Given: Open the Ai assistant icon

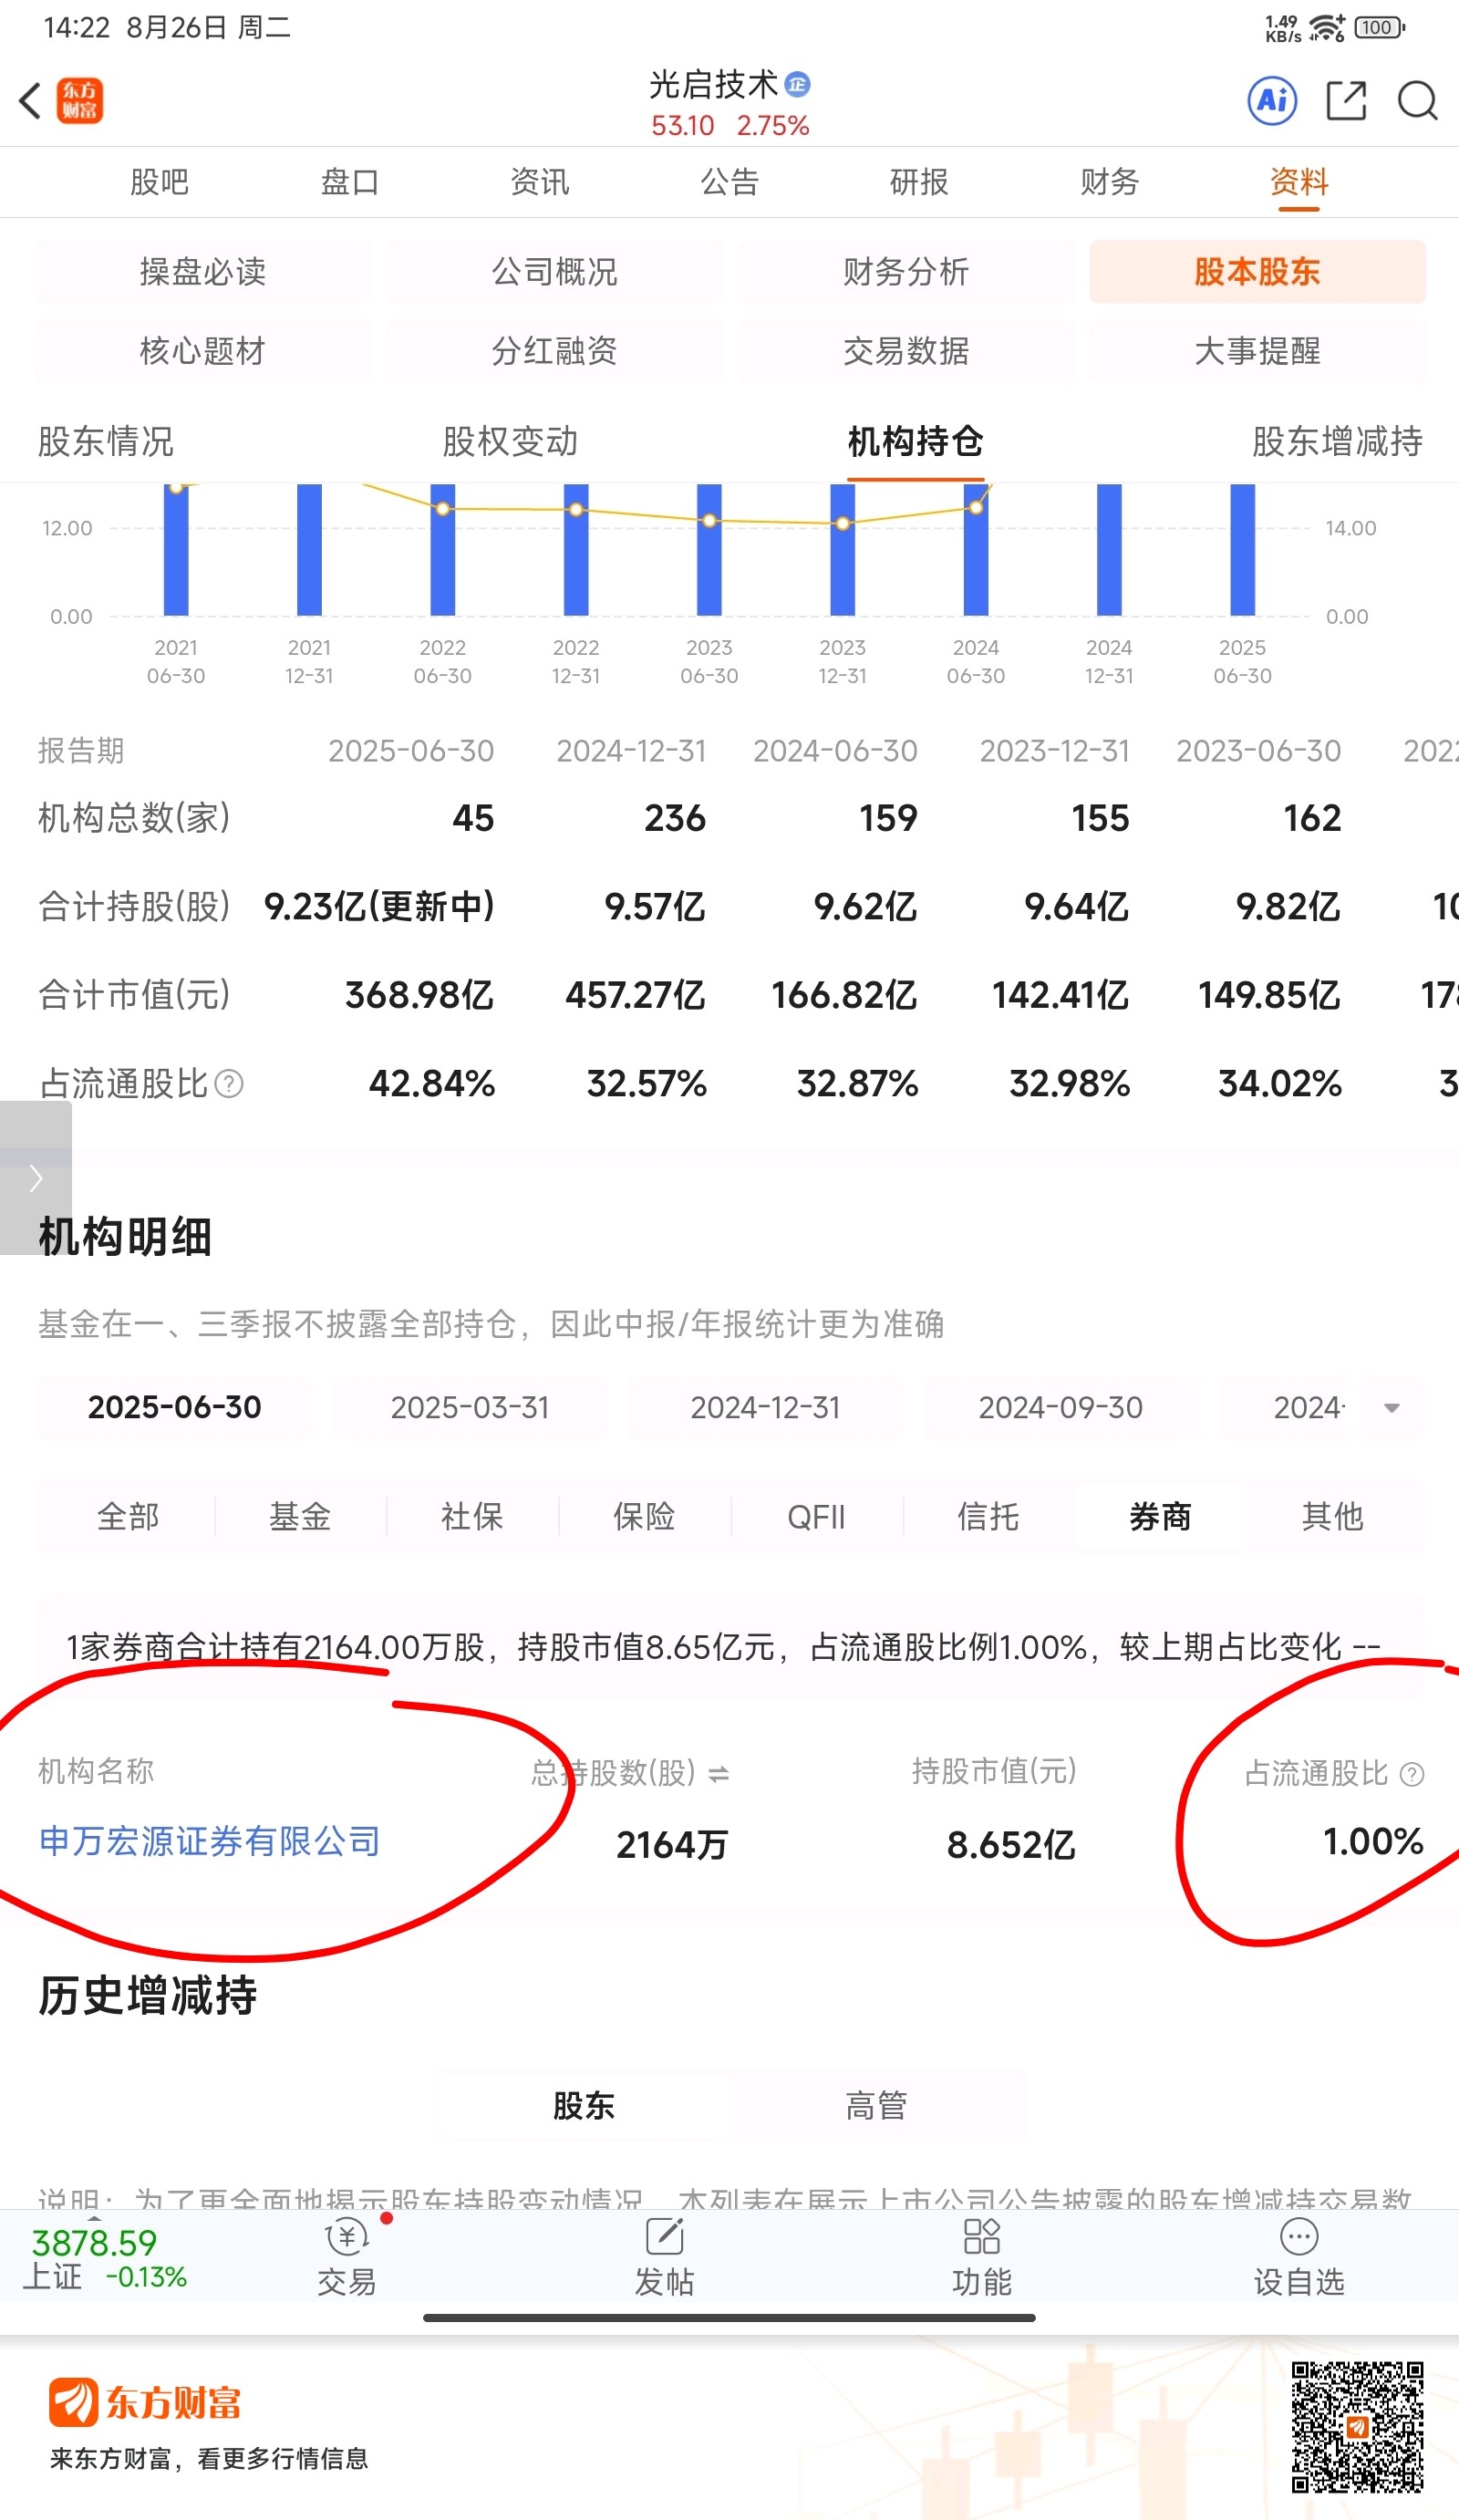Looking at the screenshot, I should click(x=1272, y=100).
